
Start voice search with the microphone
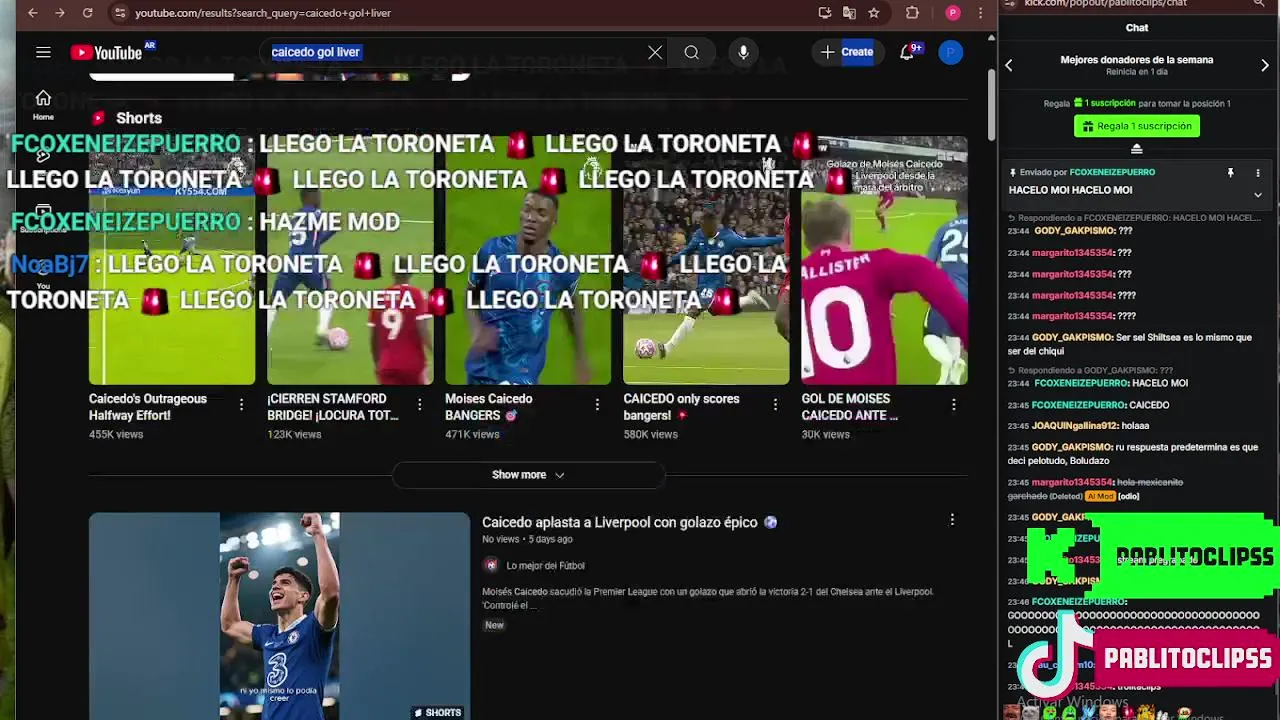tap(743, 52)
